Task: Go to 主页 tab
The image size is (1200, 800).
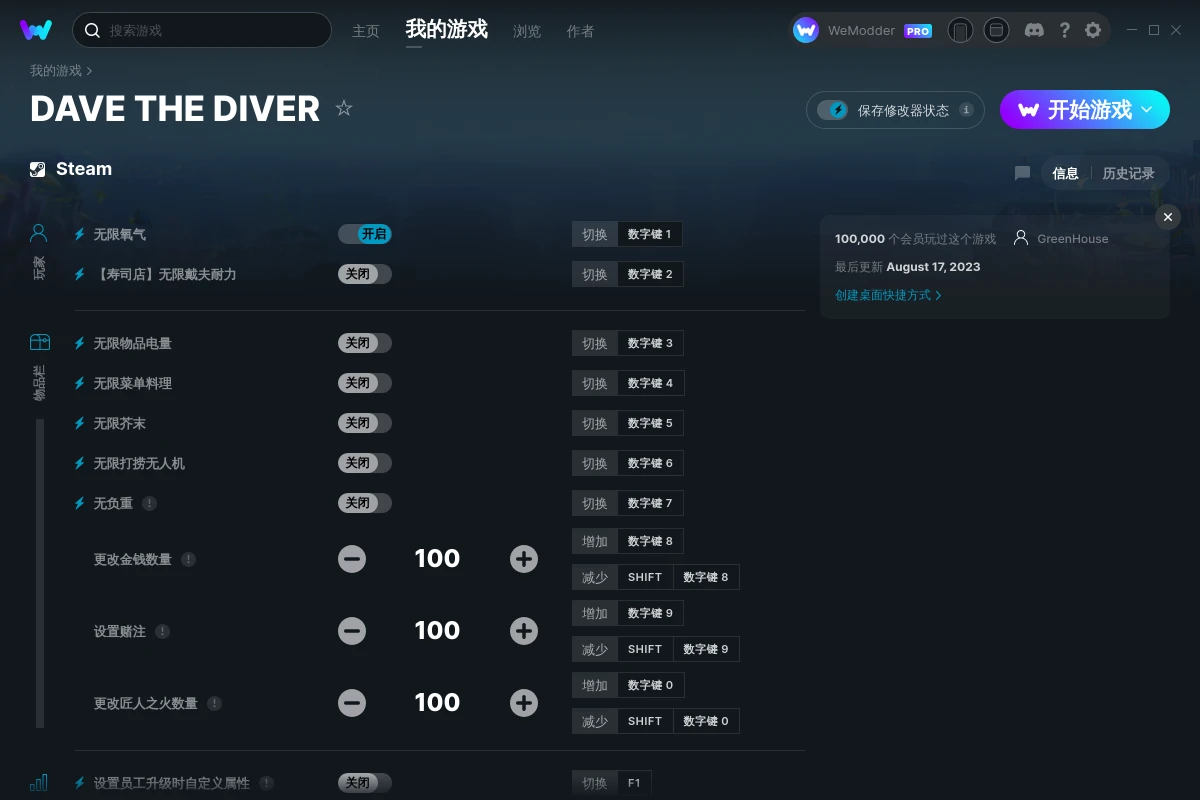Action: coord(366,31)
